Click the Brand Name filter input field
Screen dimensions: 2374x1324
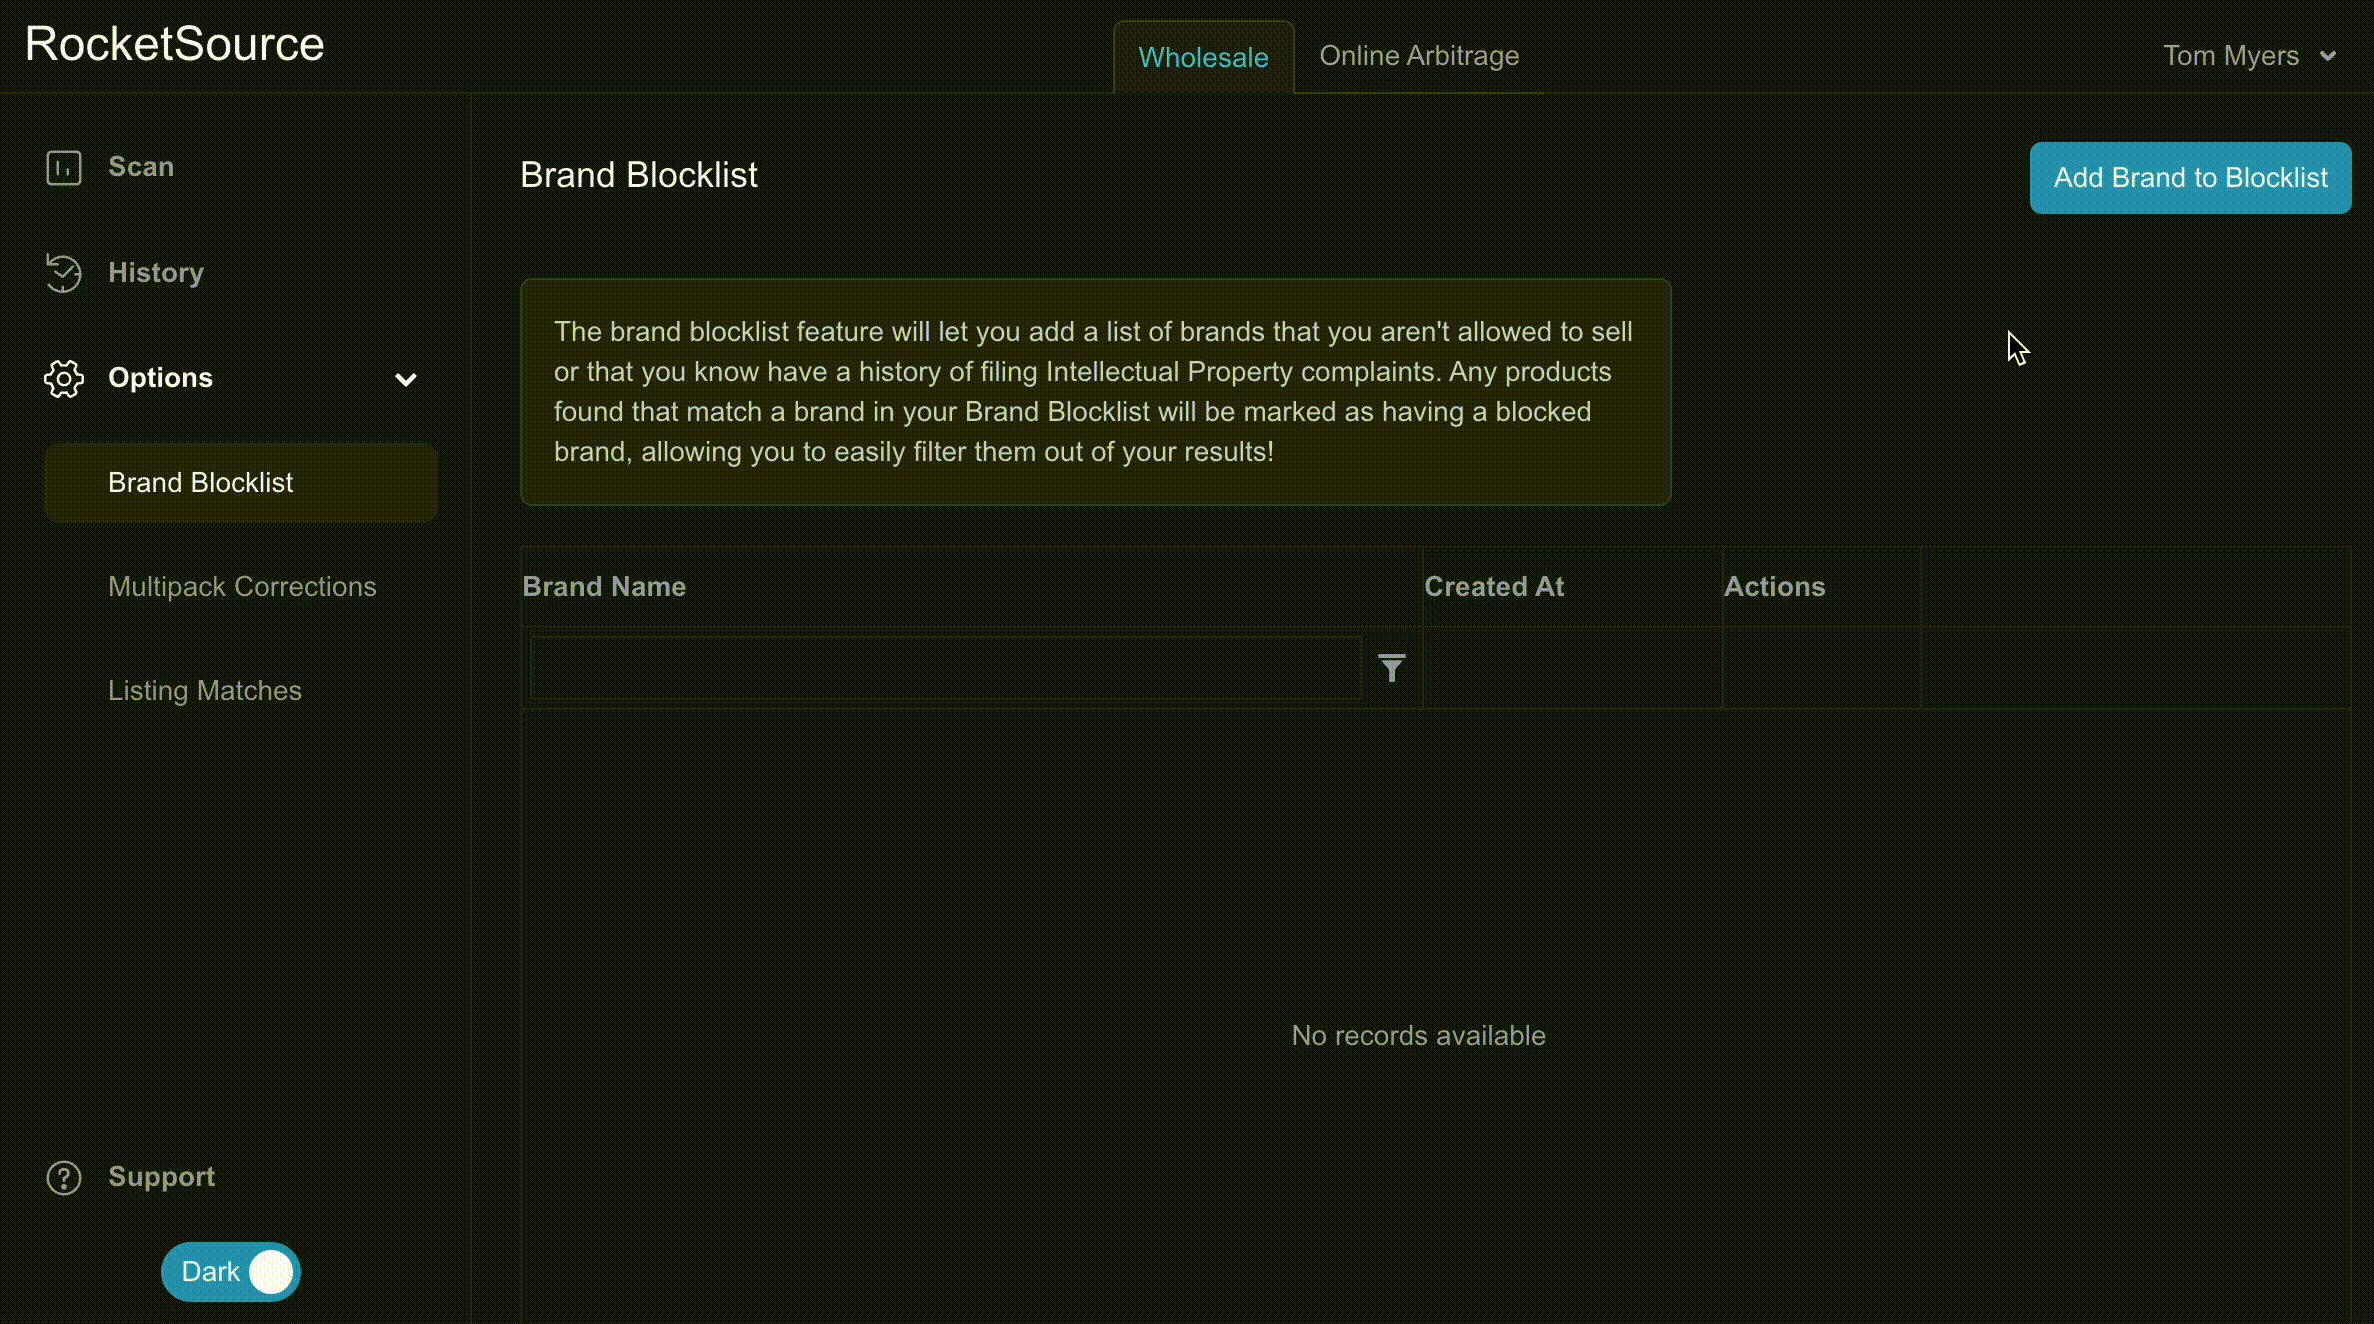click(x=945, y=668)
